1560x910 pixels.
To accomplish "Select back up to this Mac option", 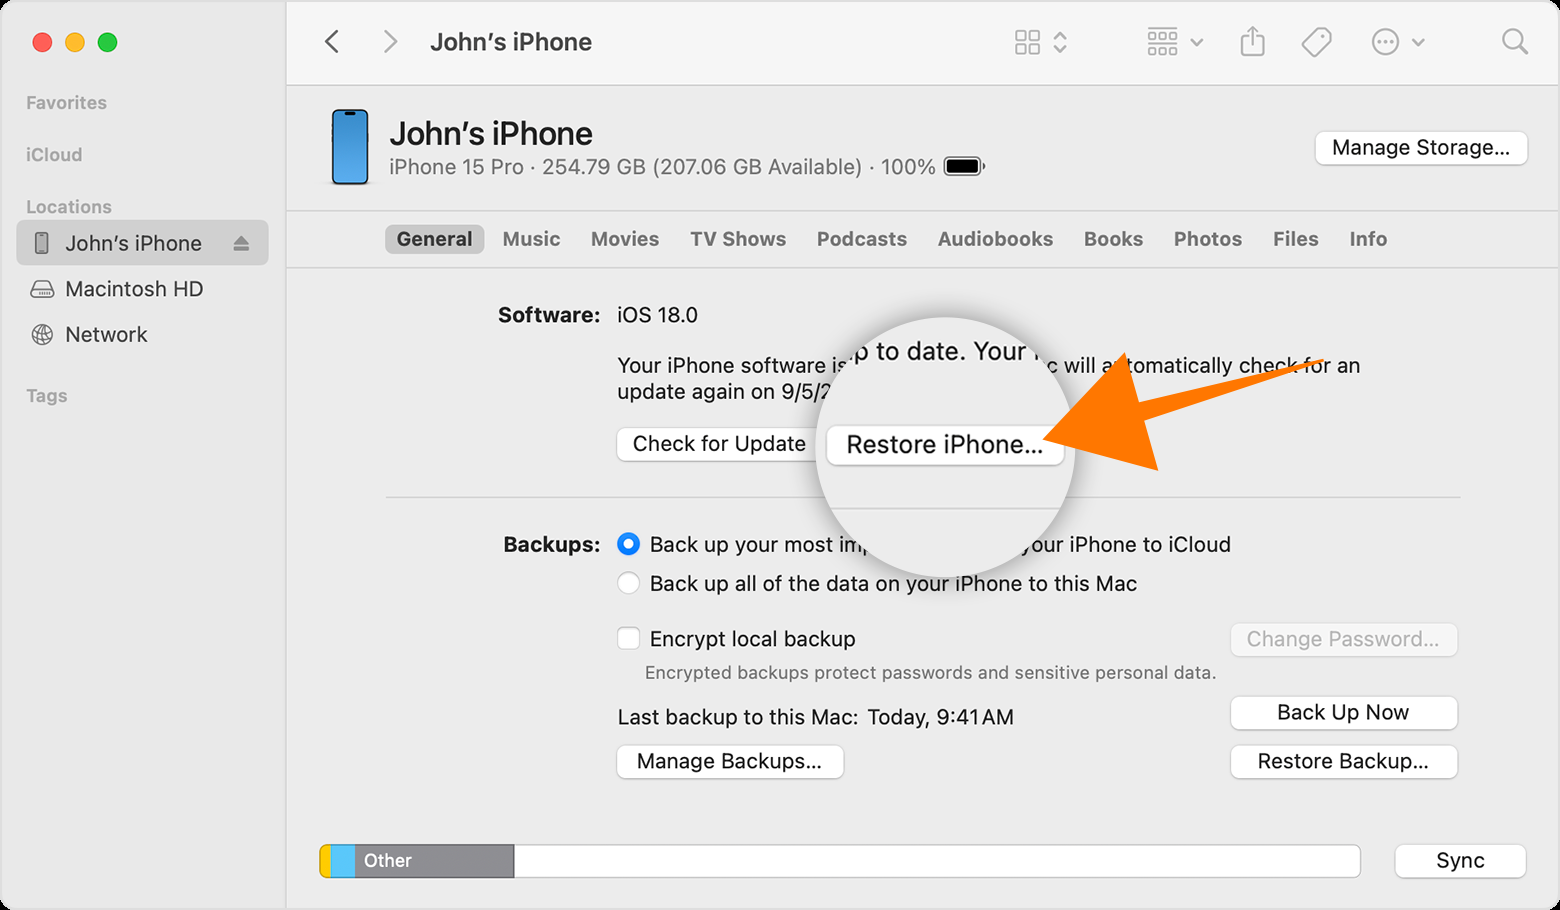I will pos(628,583).
